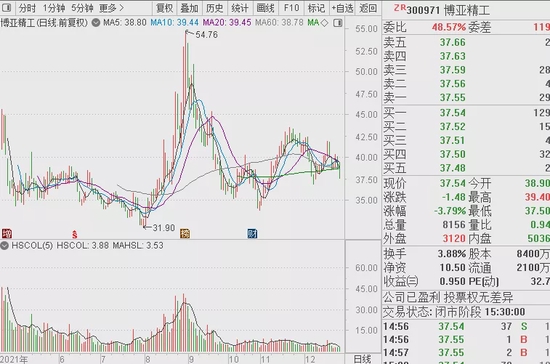The width and height of the screenshot is (550, 364).
Task: Click the MA60: 38.78 legend
Action: (x=279, y=23)
